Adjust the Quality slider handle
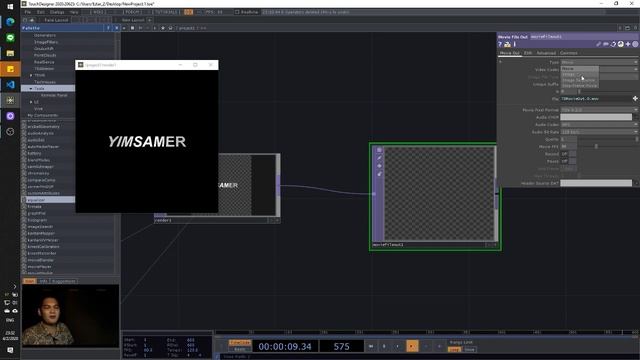Image resolution: width=640 pixels, height=360 pixels. (x=636, y=139)
